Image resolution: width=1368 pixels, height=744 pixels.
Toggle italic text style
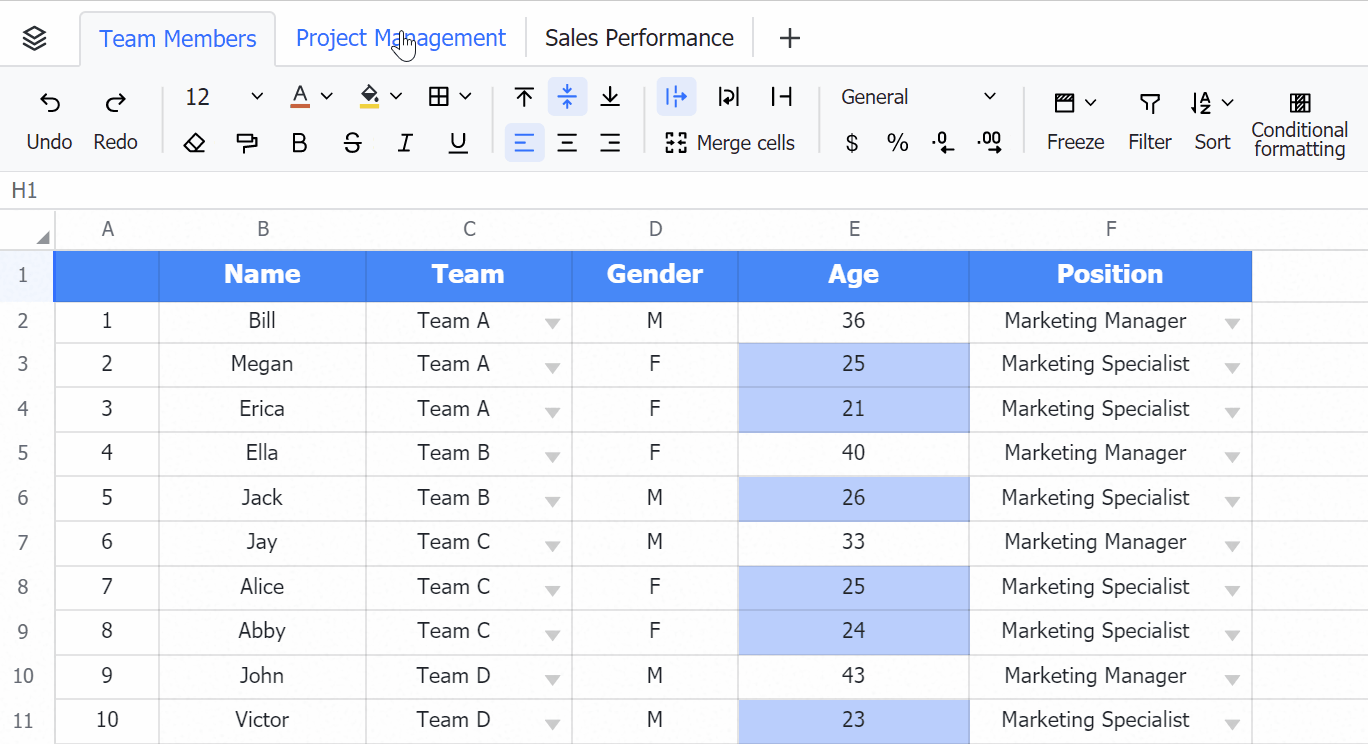(405, 143)
